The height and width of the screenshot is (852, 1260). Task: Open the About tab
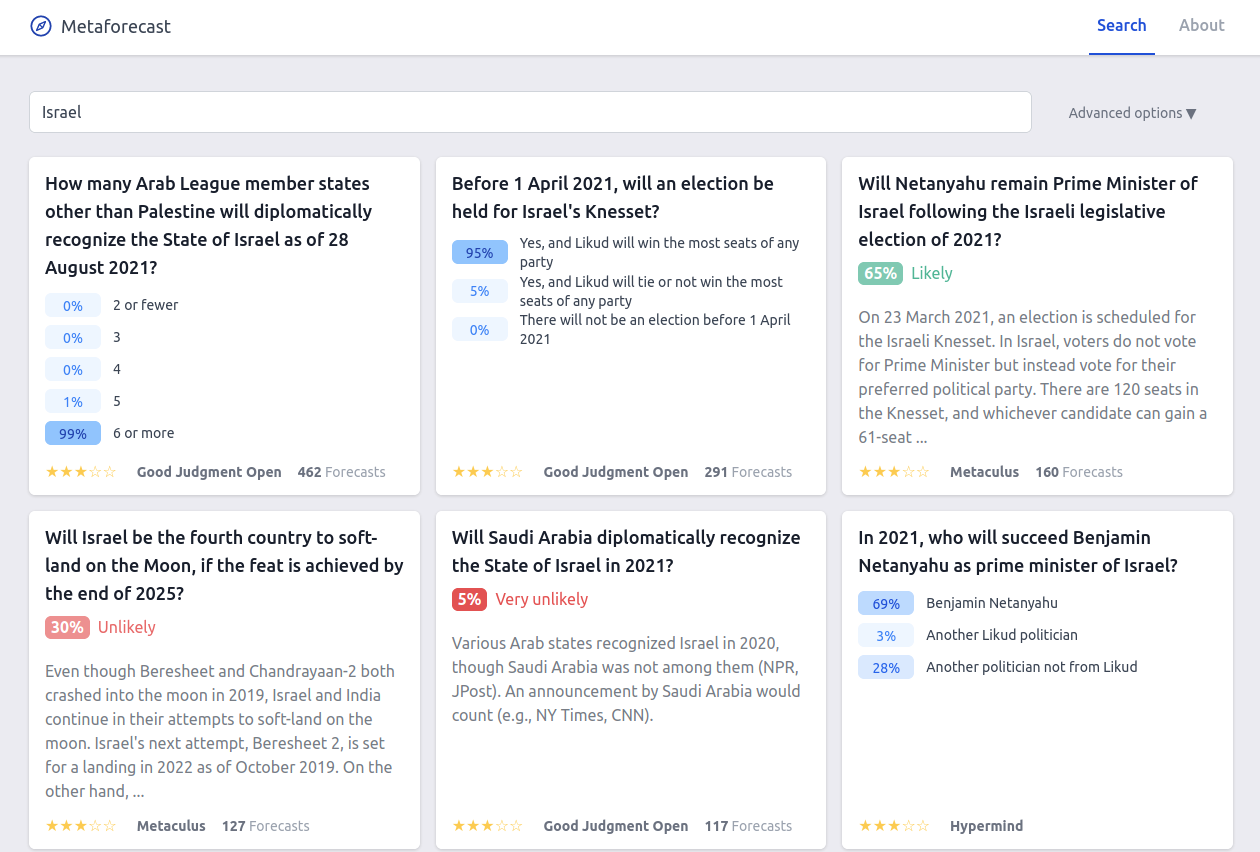pyautogui.click(x=1201, y=26)
